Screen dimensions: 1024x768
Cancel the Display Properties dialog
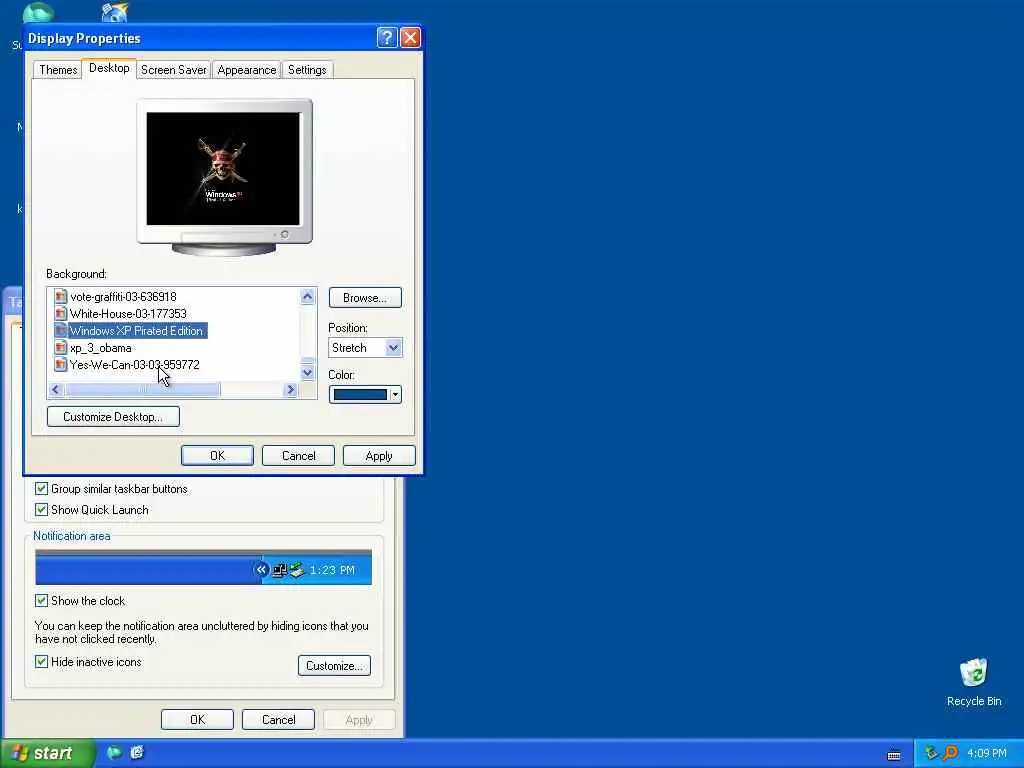(x=298, y=456)
